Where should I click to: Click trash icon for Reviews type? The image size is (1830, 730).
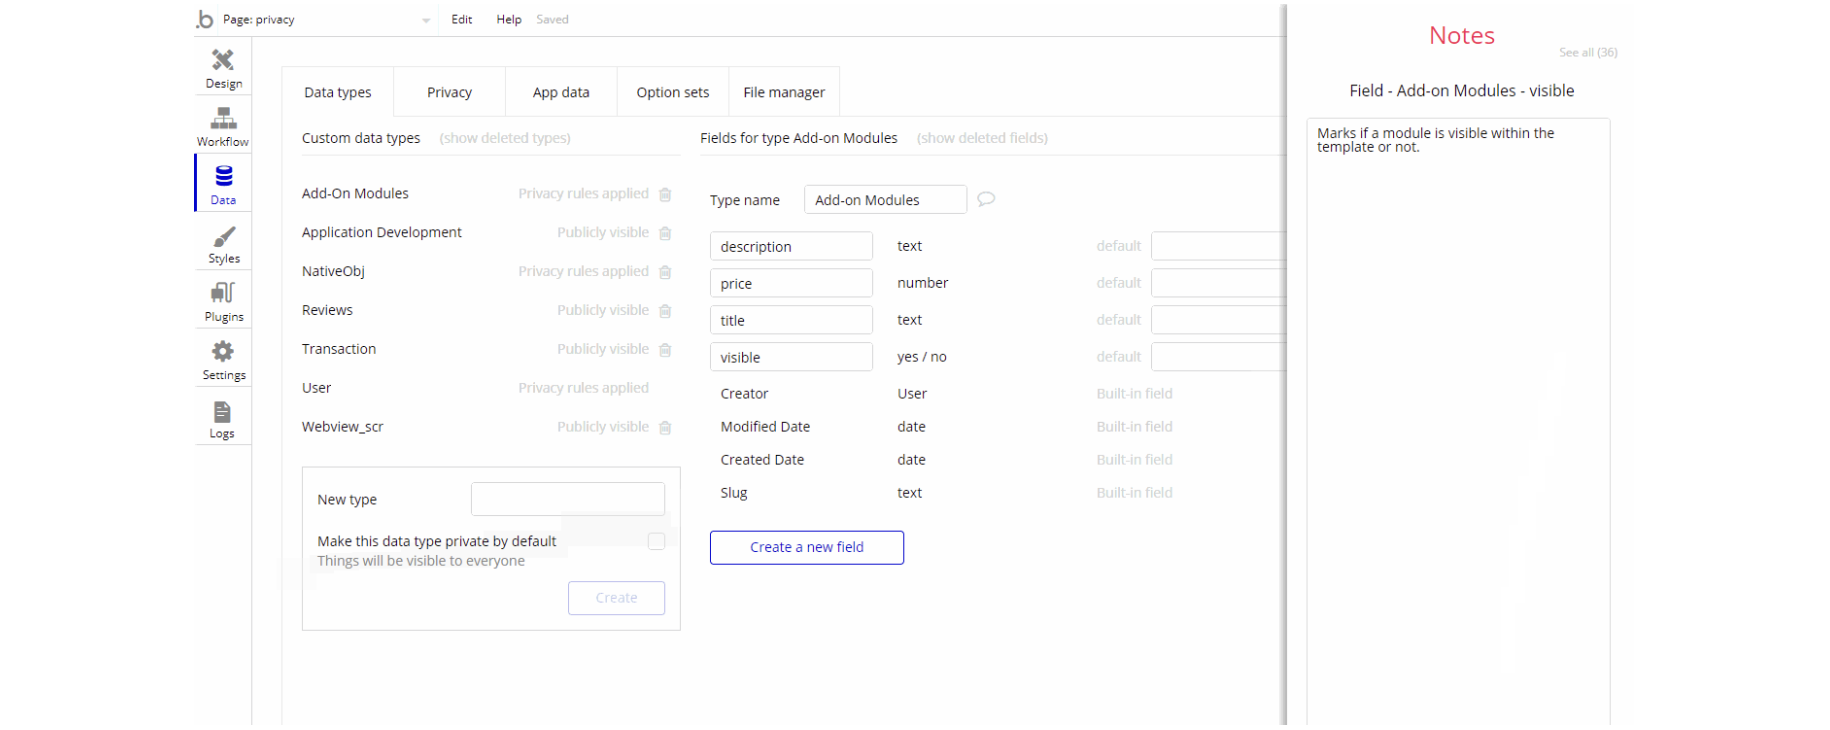pos(665,311)
